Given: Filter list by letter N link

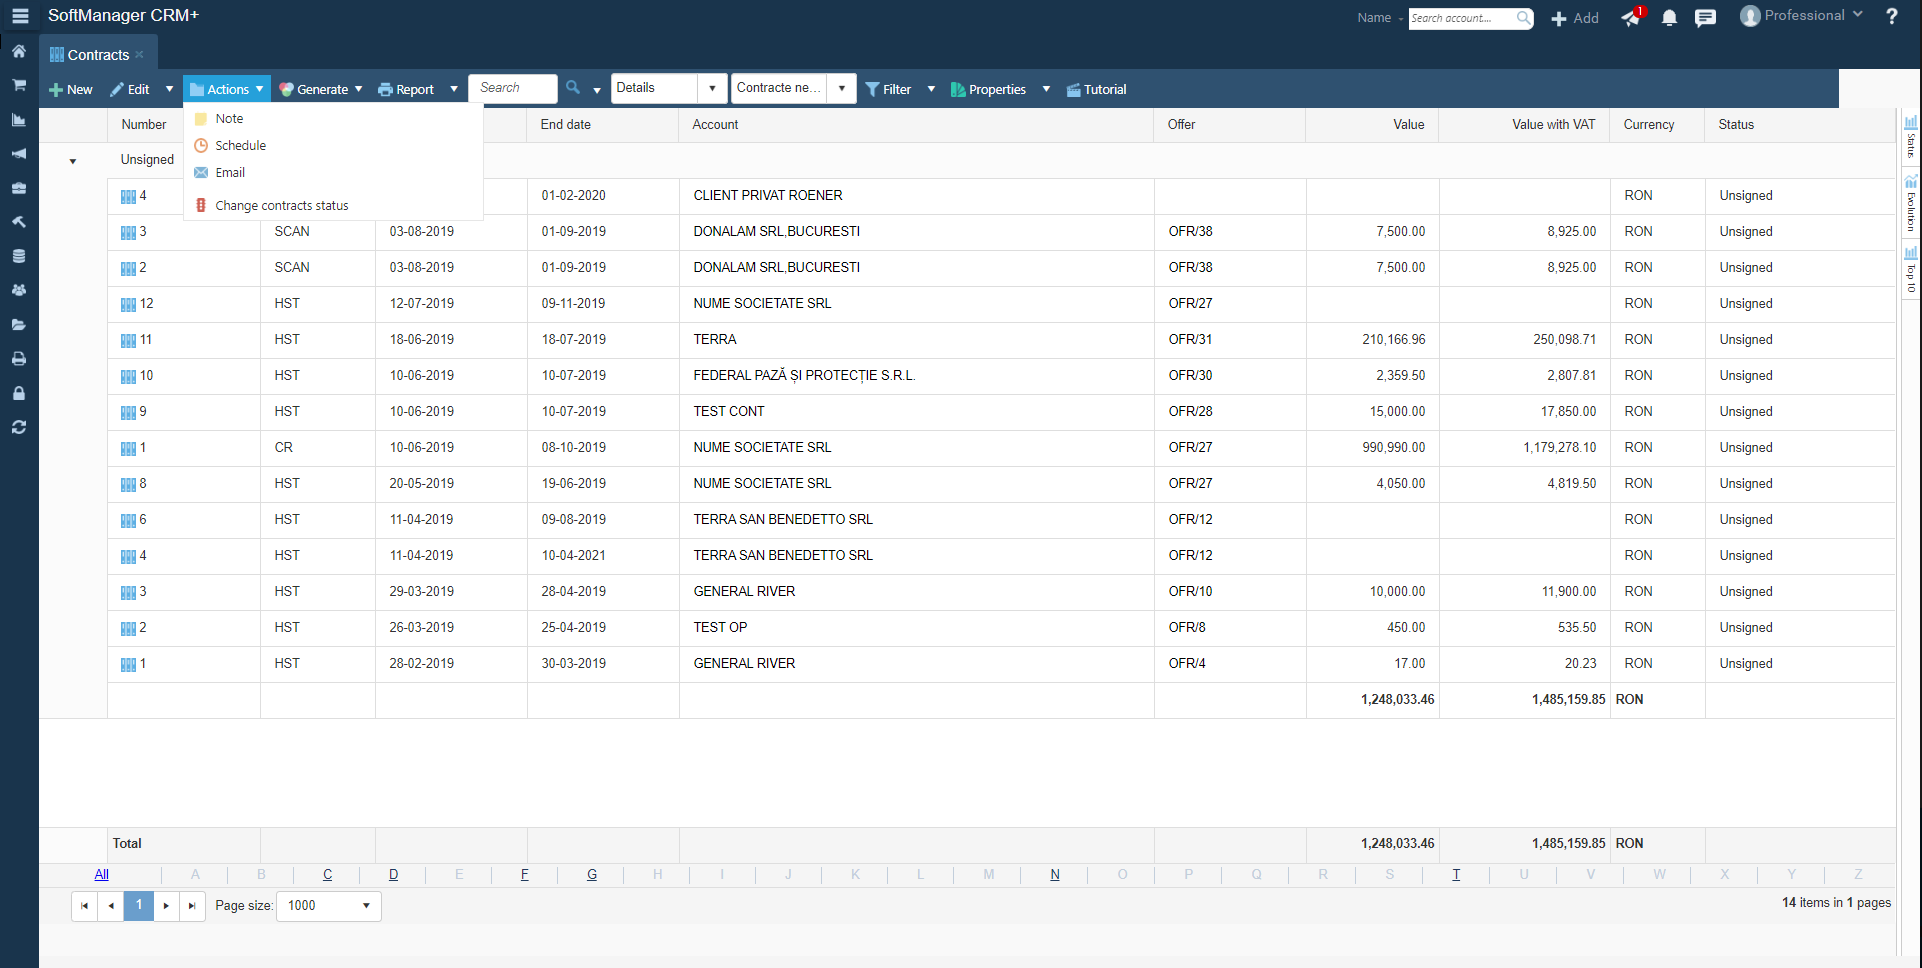Looking at the screenshot, I should tap(1055, 875).
